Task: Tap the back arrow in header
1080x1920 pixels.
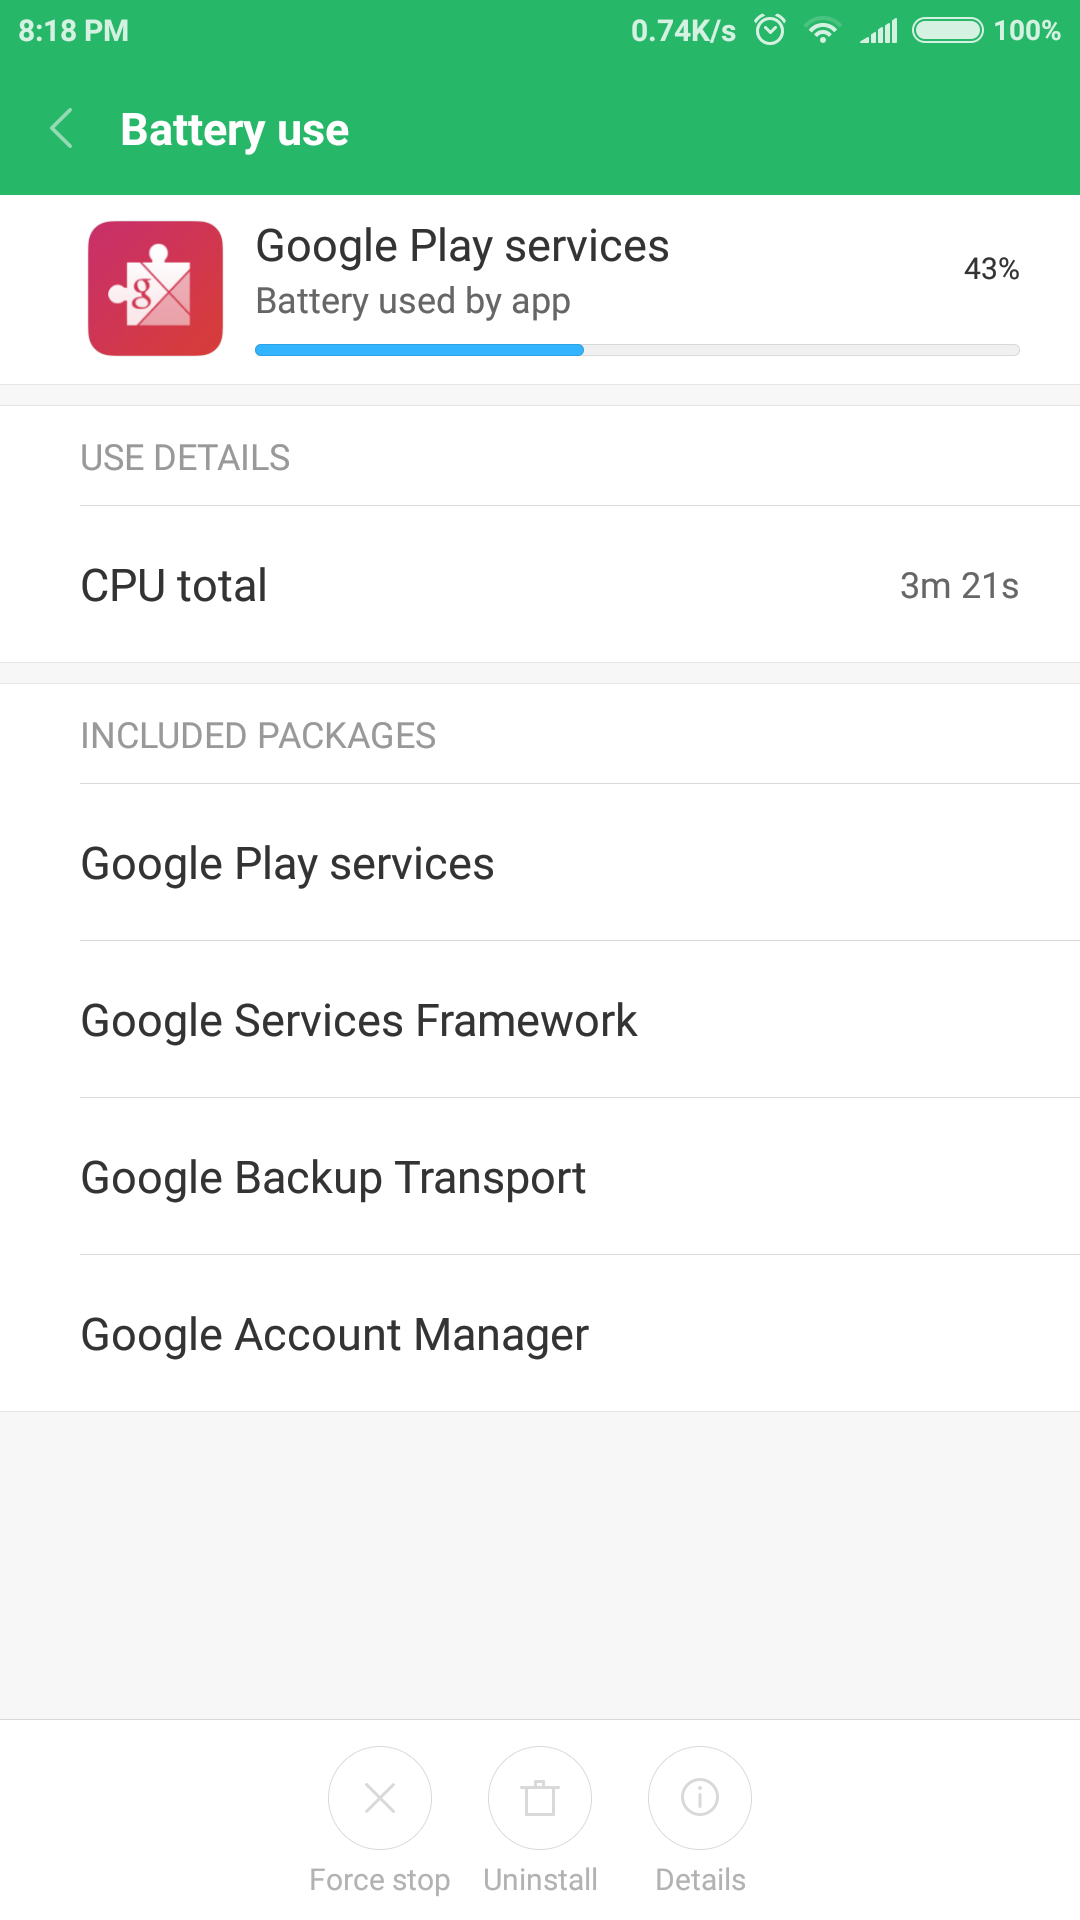Action: (x=62, y=129)
